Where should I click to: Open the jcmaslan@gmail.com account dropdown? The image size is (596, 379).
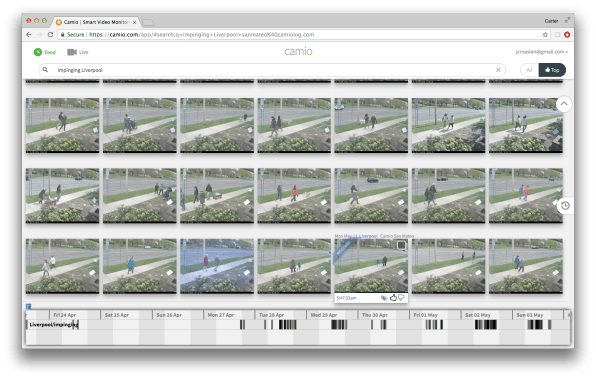click(542, 52)
